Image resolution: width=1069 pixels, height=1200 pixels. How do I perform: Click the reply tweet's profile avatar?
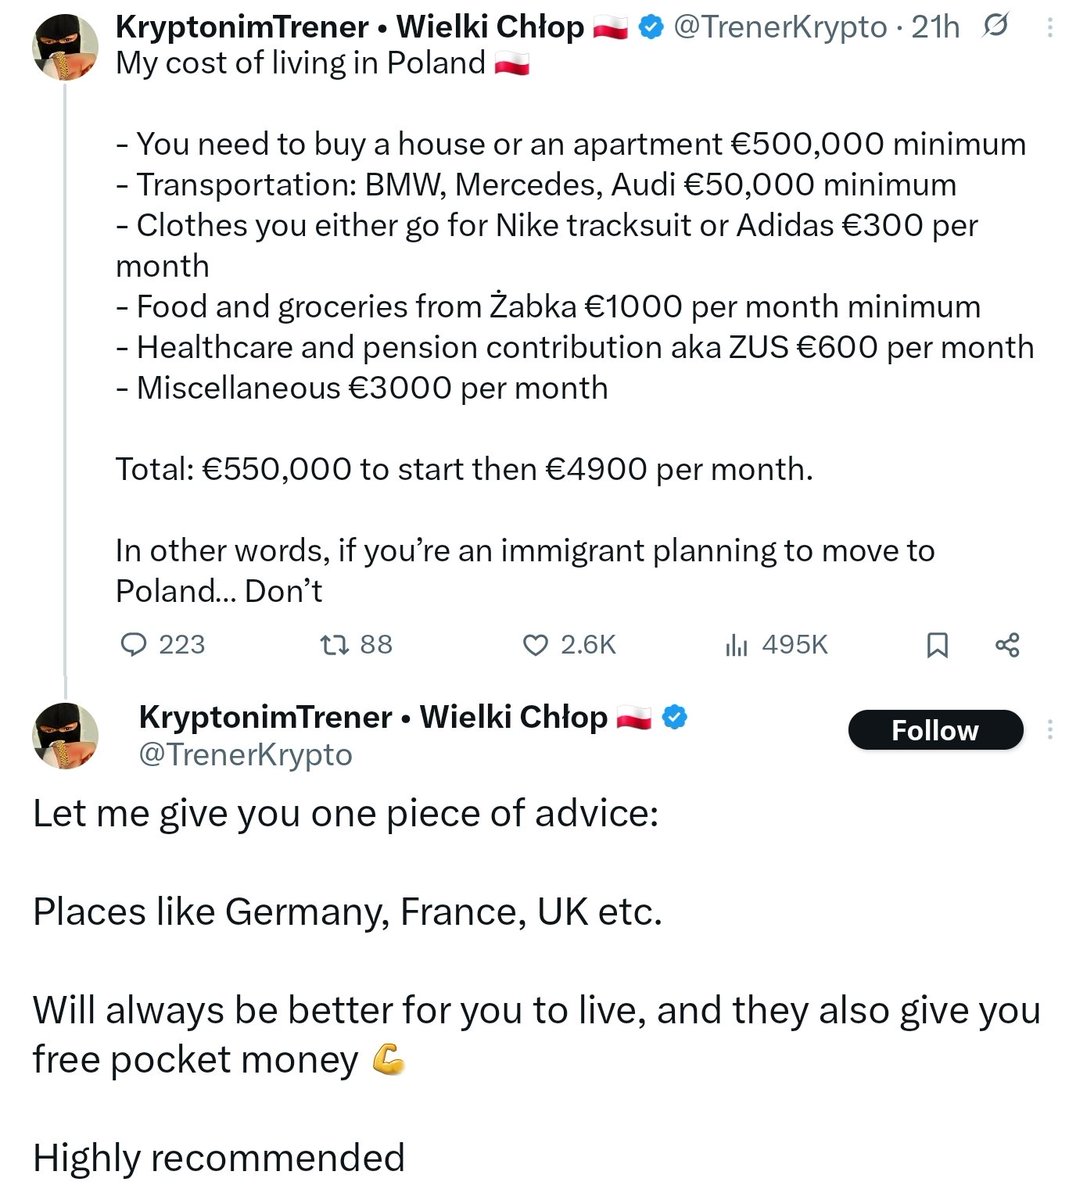(67, 736)
